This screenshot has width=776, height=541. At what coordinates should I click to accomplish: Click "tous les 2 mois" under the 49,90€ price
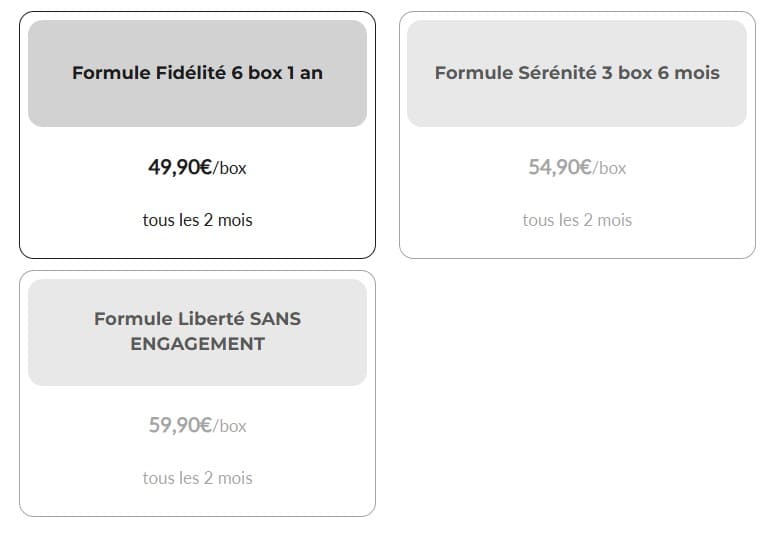point(197,220)
